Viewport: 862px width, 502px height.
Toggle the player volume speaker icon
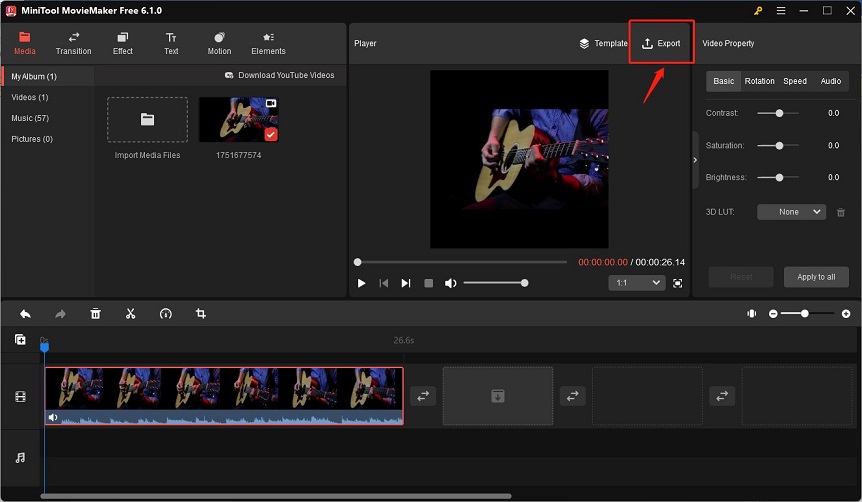pos(450,283)
